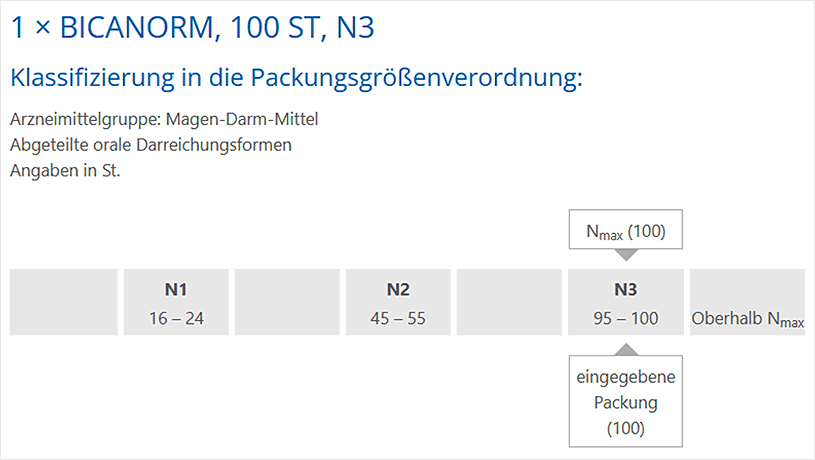The height and width of the screenshot is (460, 815).
Task: Click the bold N2 label
Action: point(398,290)
